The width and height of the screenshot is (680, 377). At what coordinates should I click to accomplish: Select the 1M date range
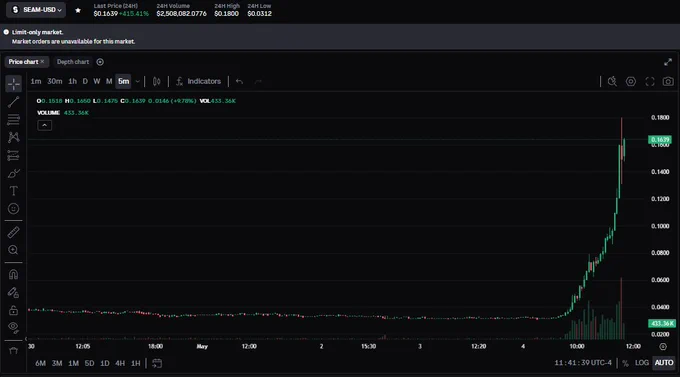coord(73,363)
